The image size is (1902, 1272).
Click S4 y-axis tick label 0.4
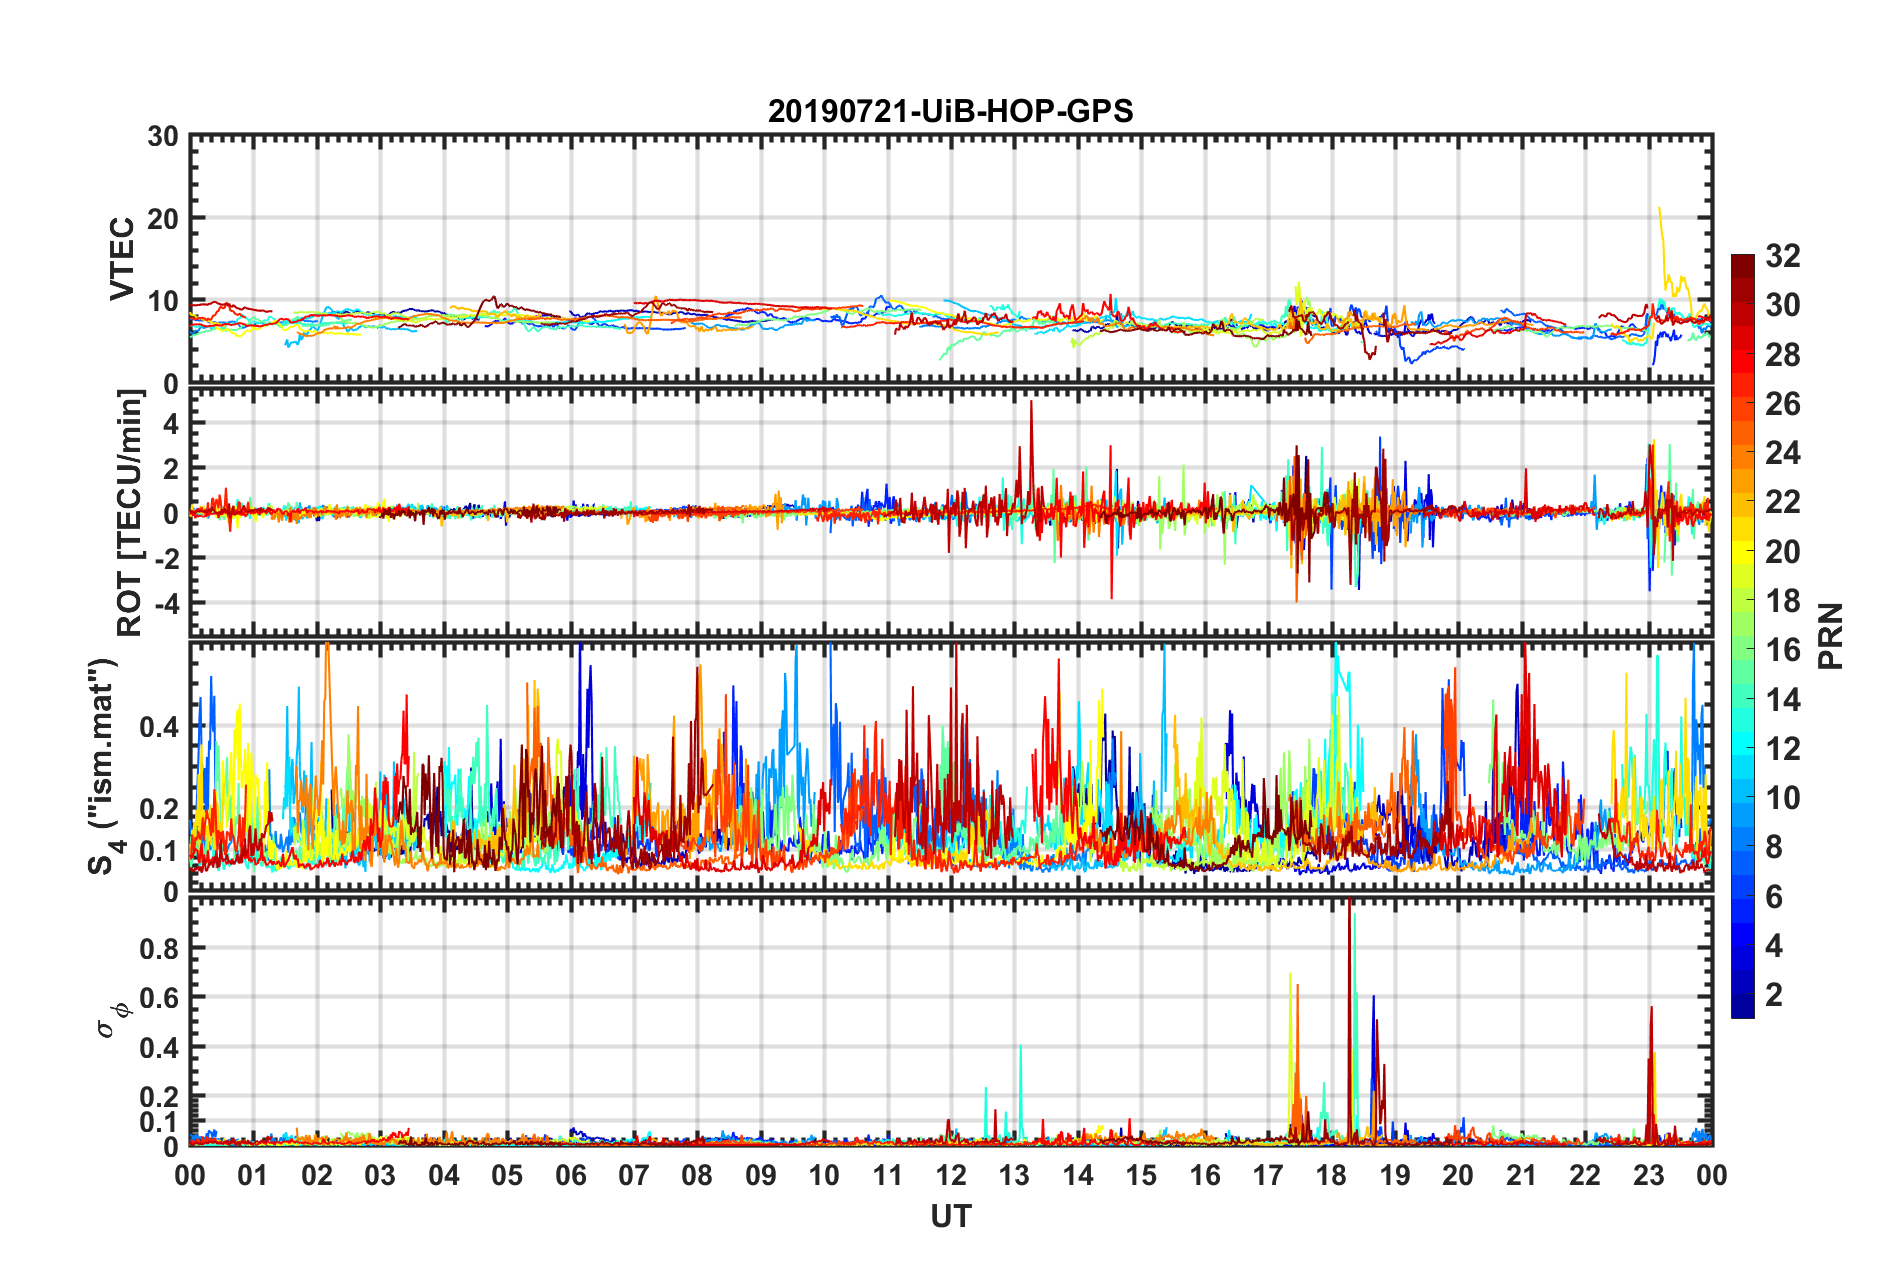point(159,727)
